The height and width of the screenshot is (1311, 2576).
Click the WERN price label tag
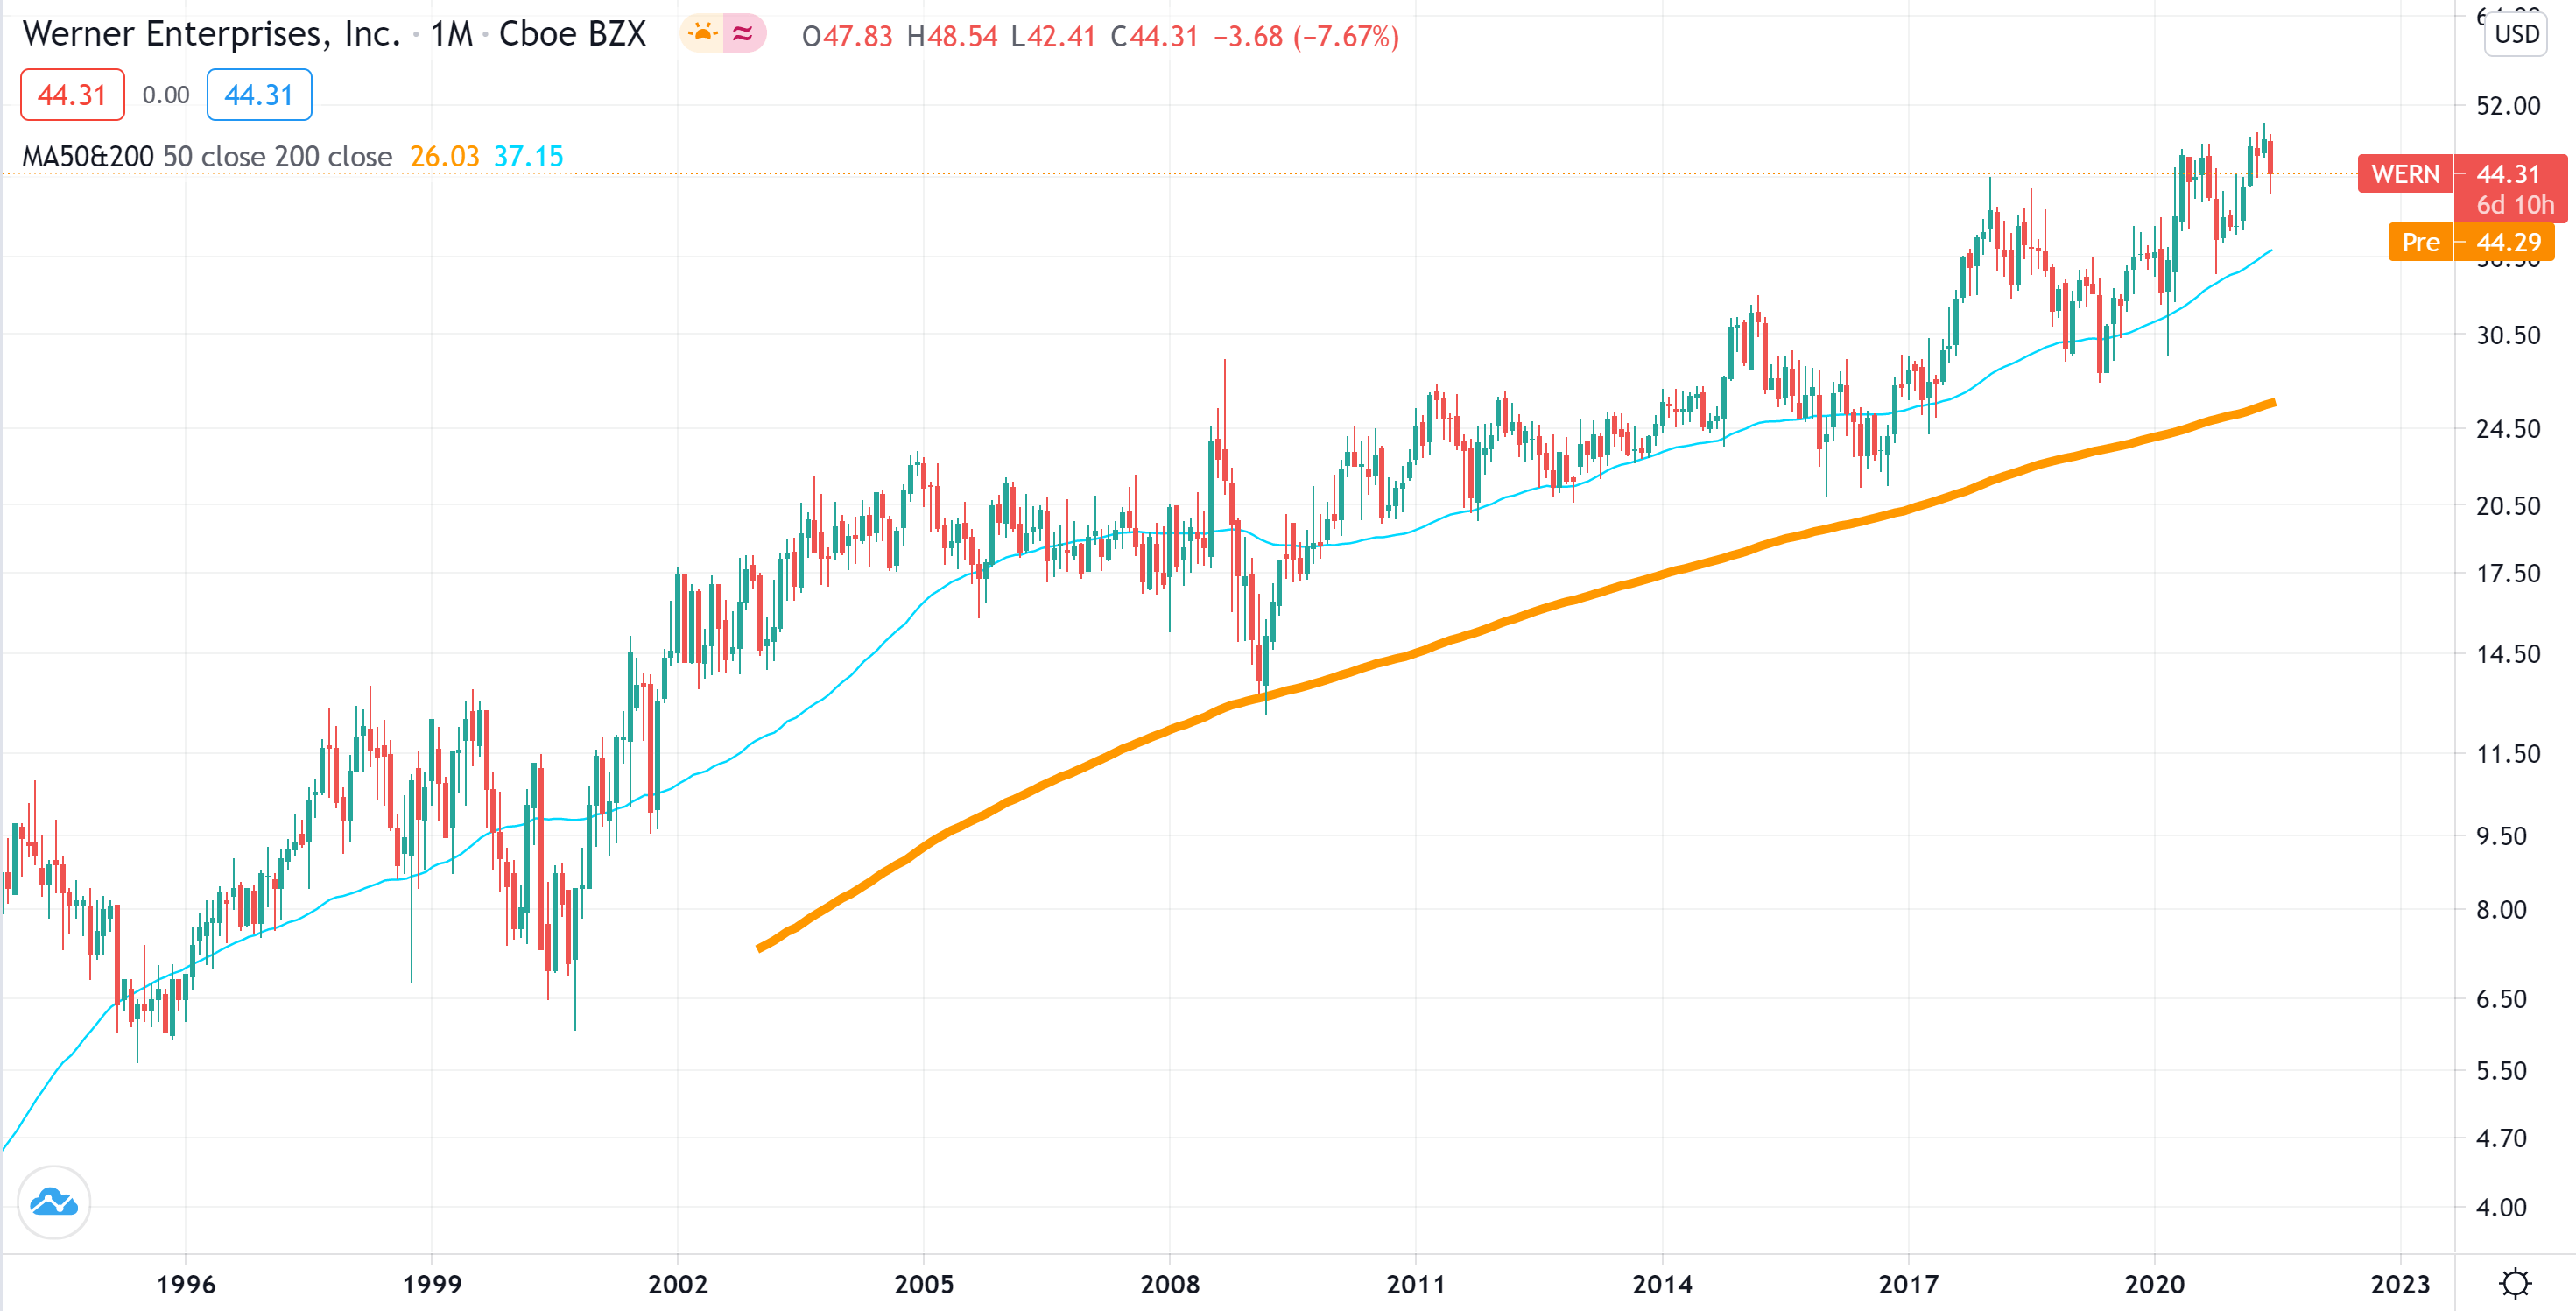(x=2406, y=174)
